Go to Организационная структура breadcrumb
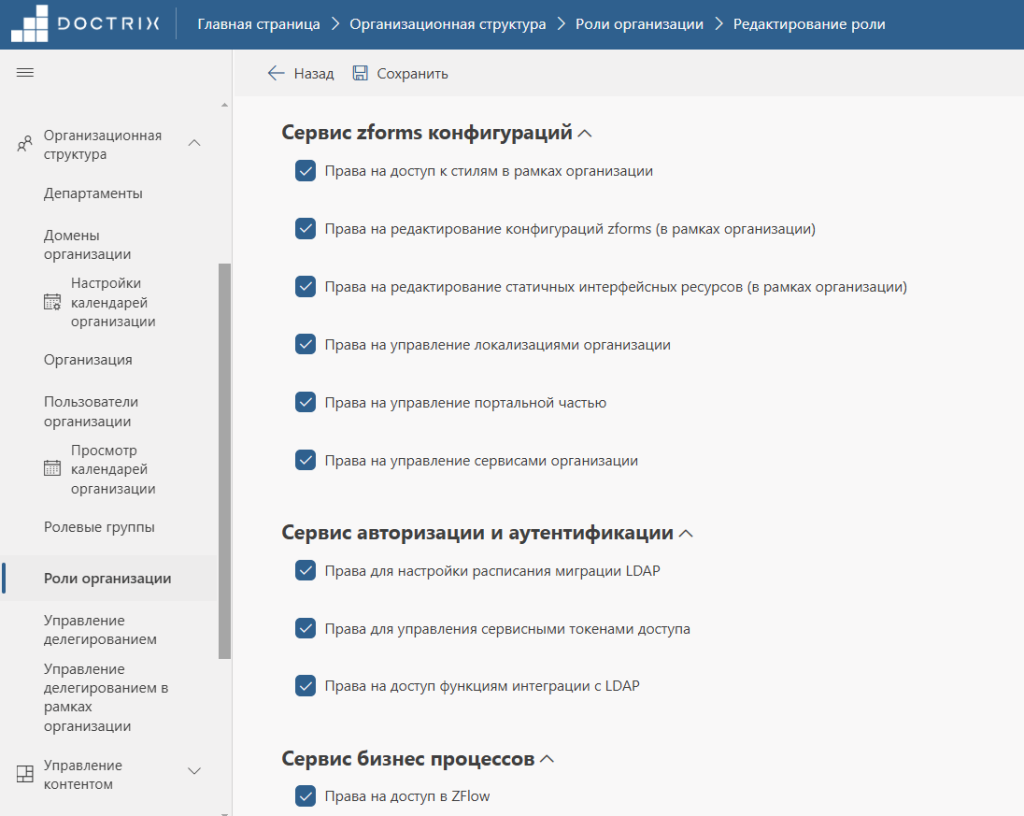Viewport: 1024px width, 816px height. 447,24
